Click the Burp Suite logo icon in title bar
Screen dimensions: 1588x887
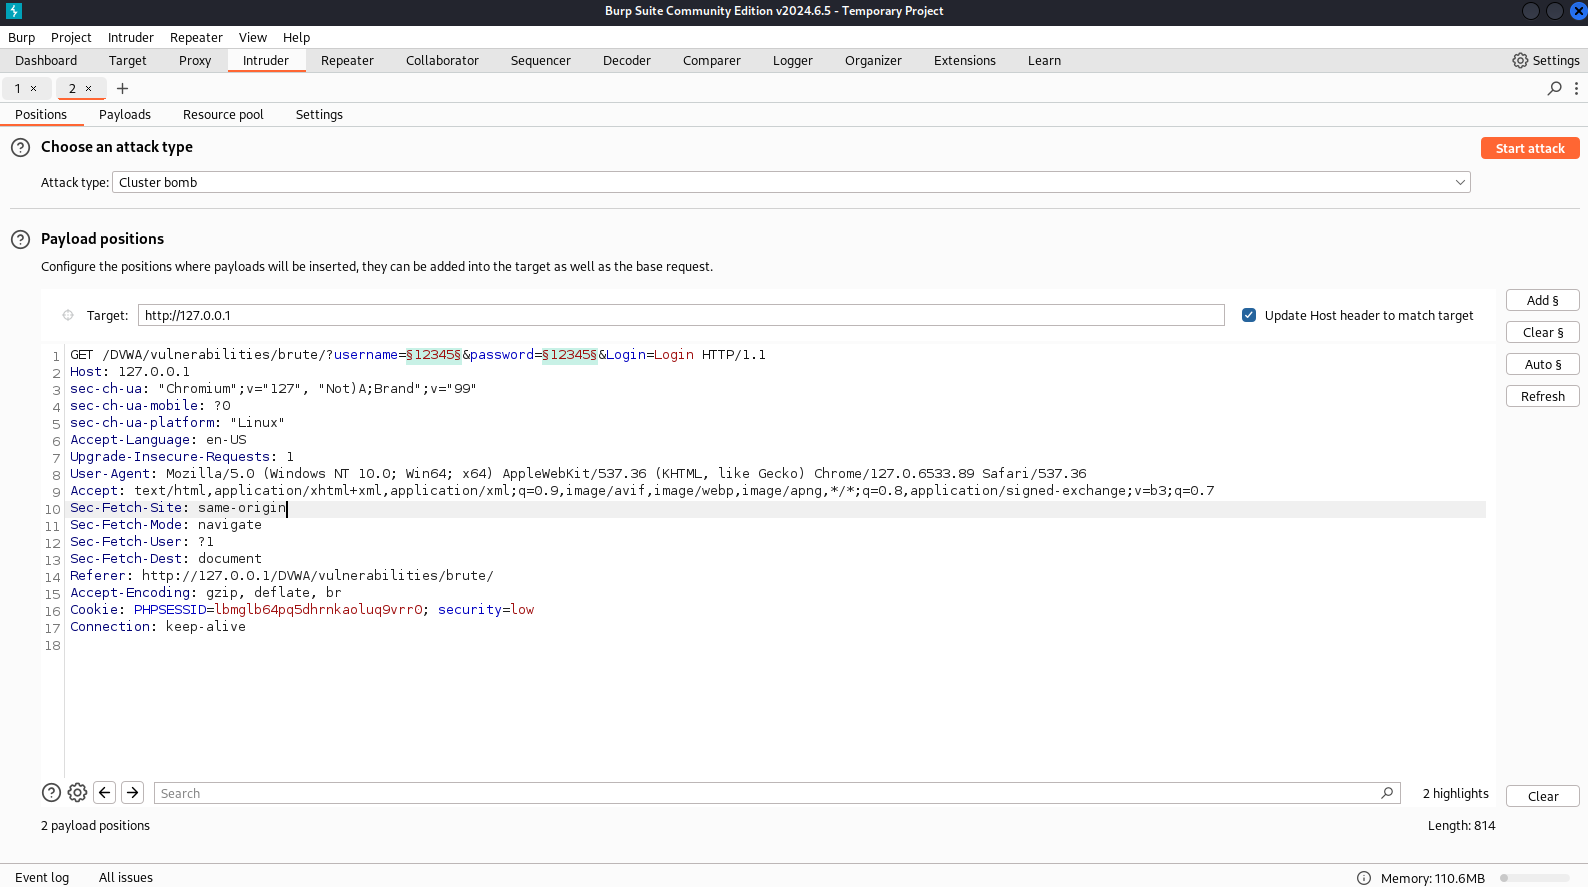(13, 11)
